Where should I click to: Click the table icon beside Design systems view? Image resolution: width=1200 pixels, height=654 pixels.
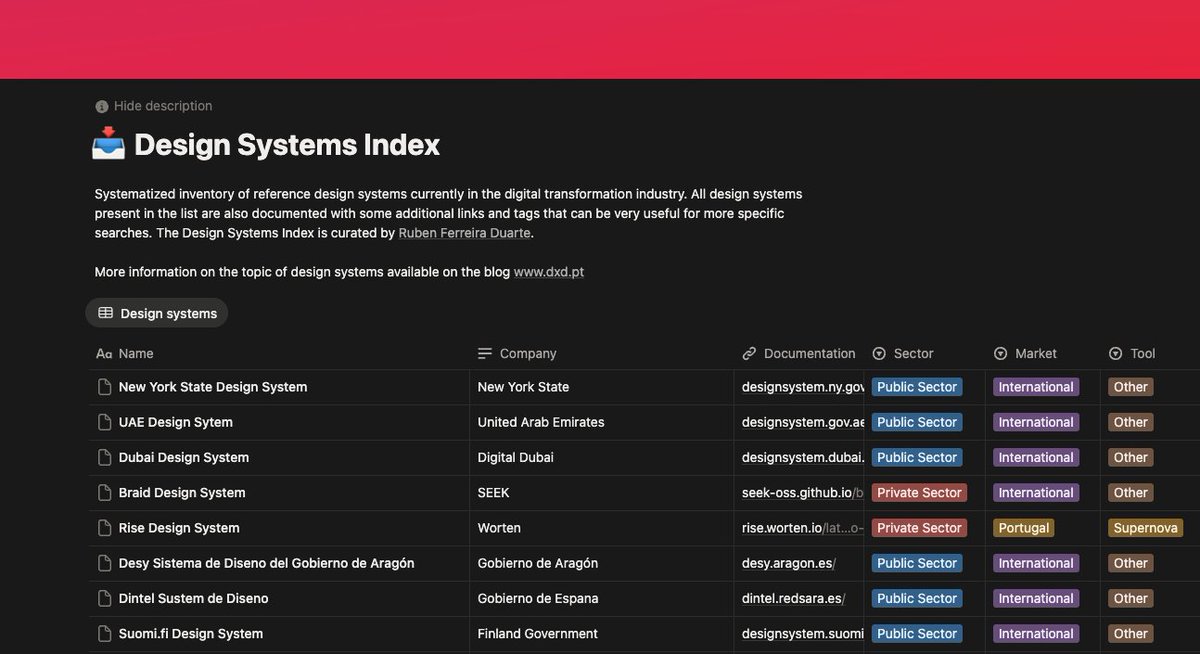tap(104, 312)
